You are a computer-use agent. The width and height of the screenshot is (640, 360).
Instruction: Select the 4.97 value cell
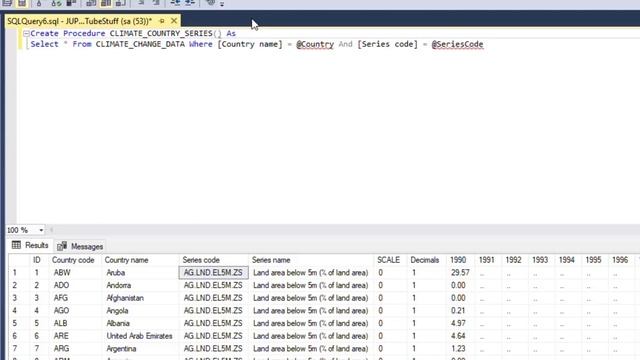[460, 323]
